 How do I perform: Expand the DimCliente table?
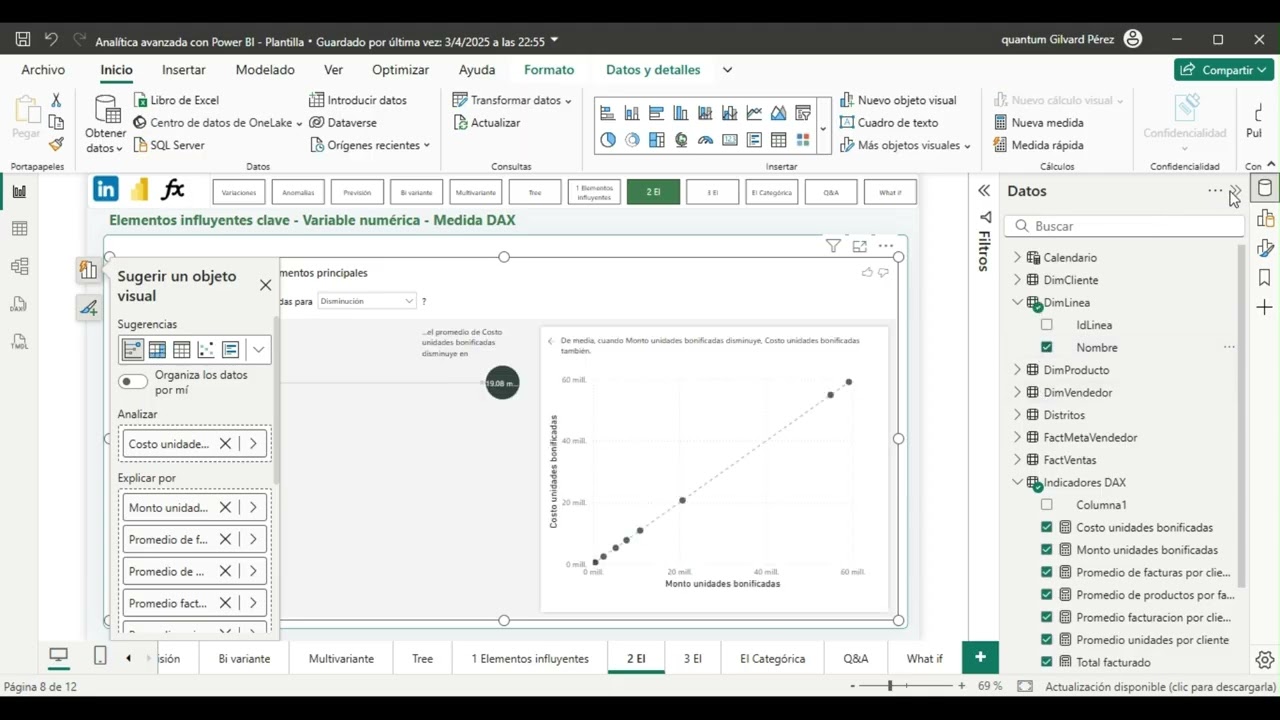coord(1018,280)
